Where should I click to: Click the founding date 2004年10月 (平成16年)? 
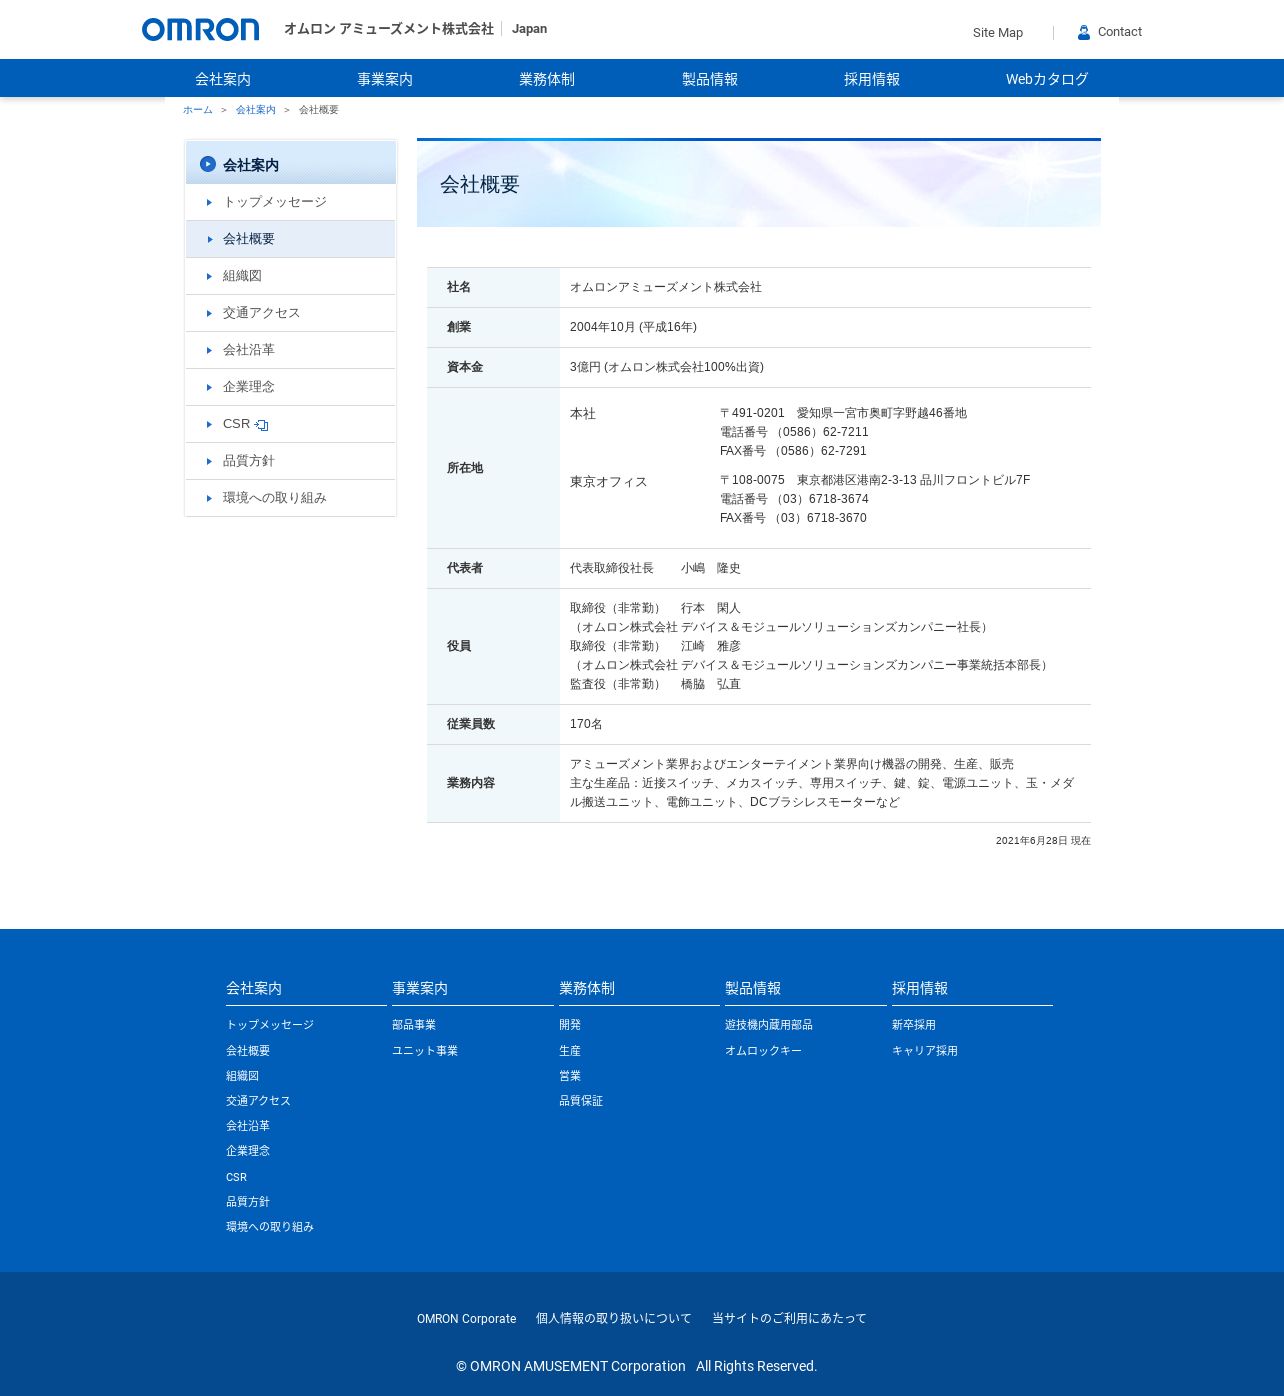tap(633, 327)
